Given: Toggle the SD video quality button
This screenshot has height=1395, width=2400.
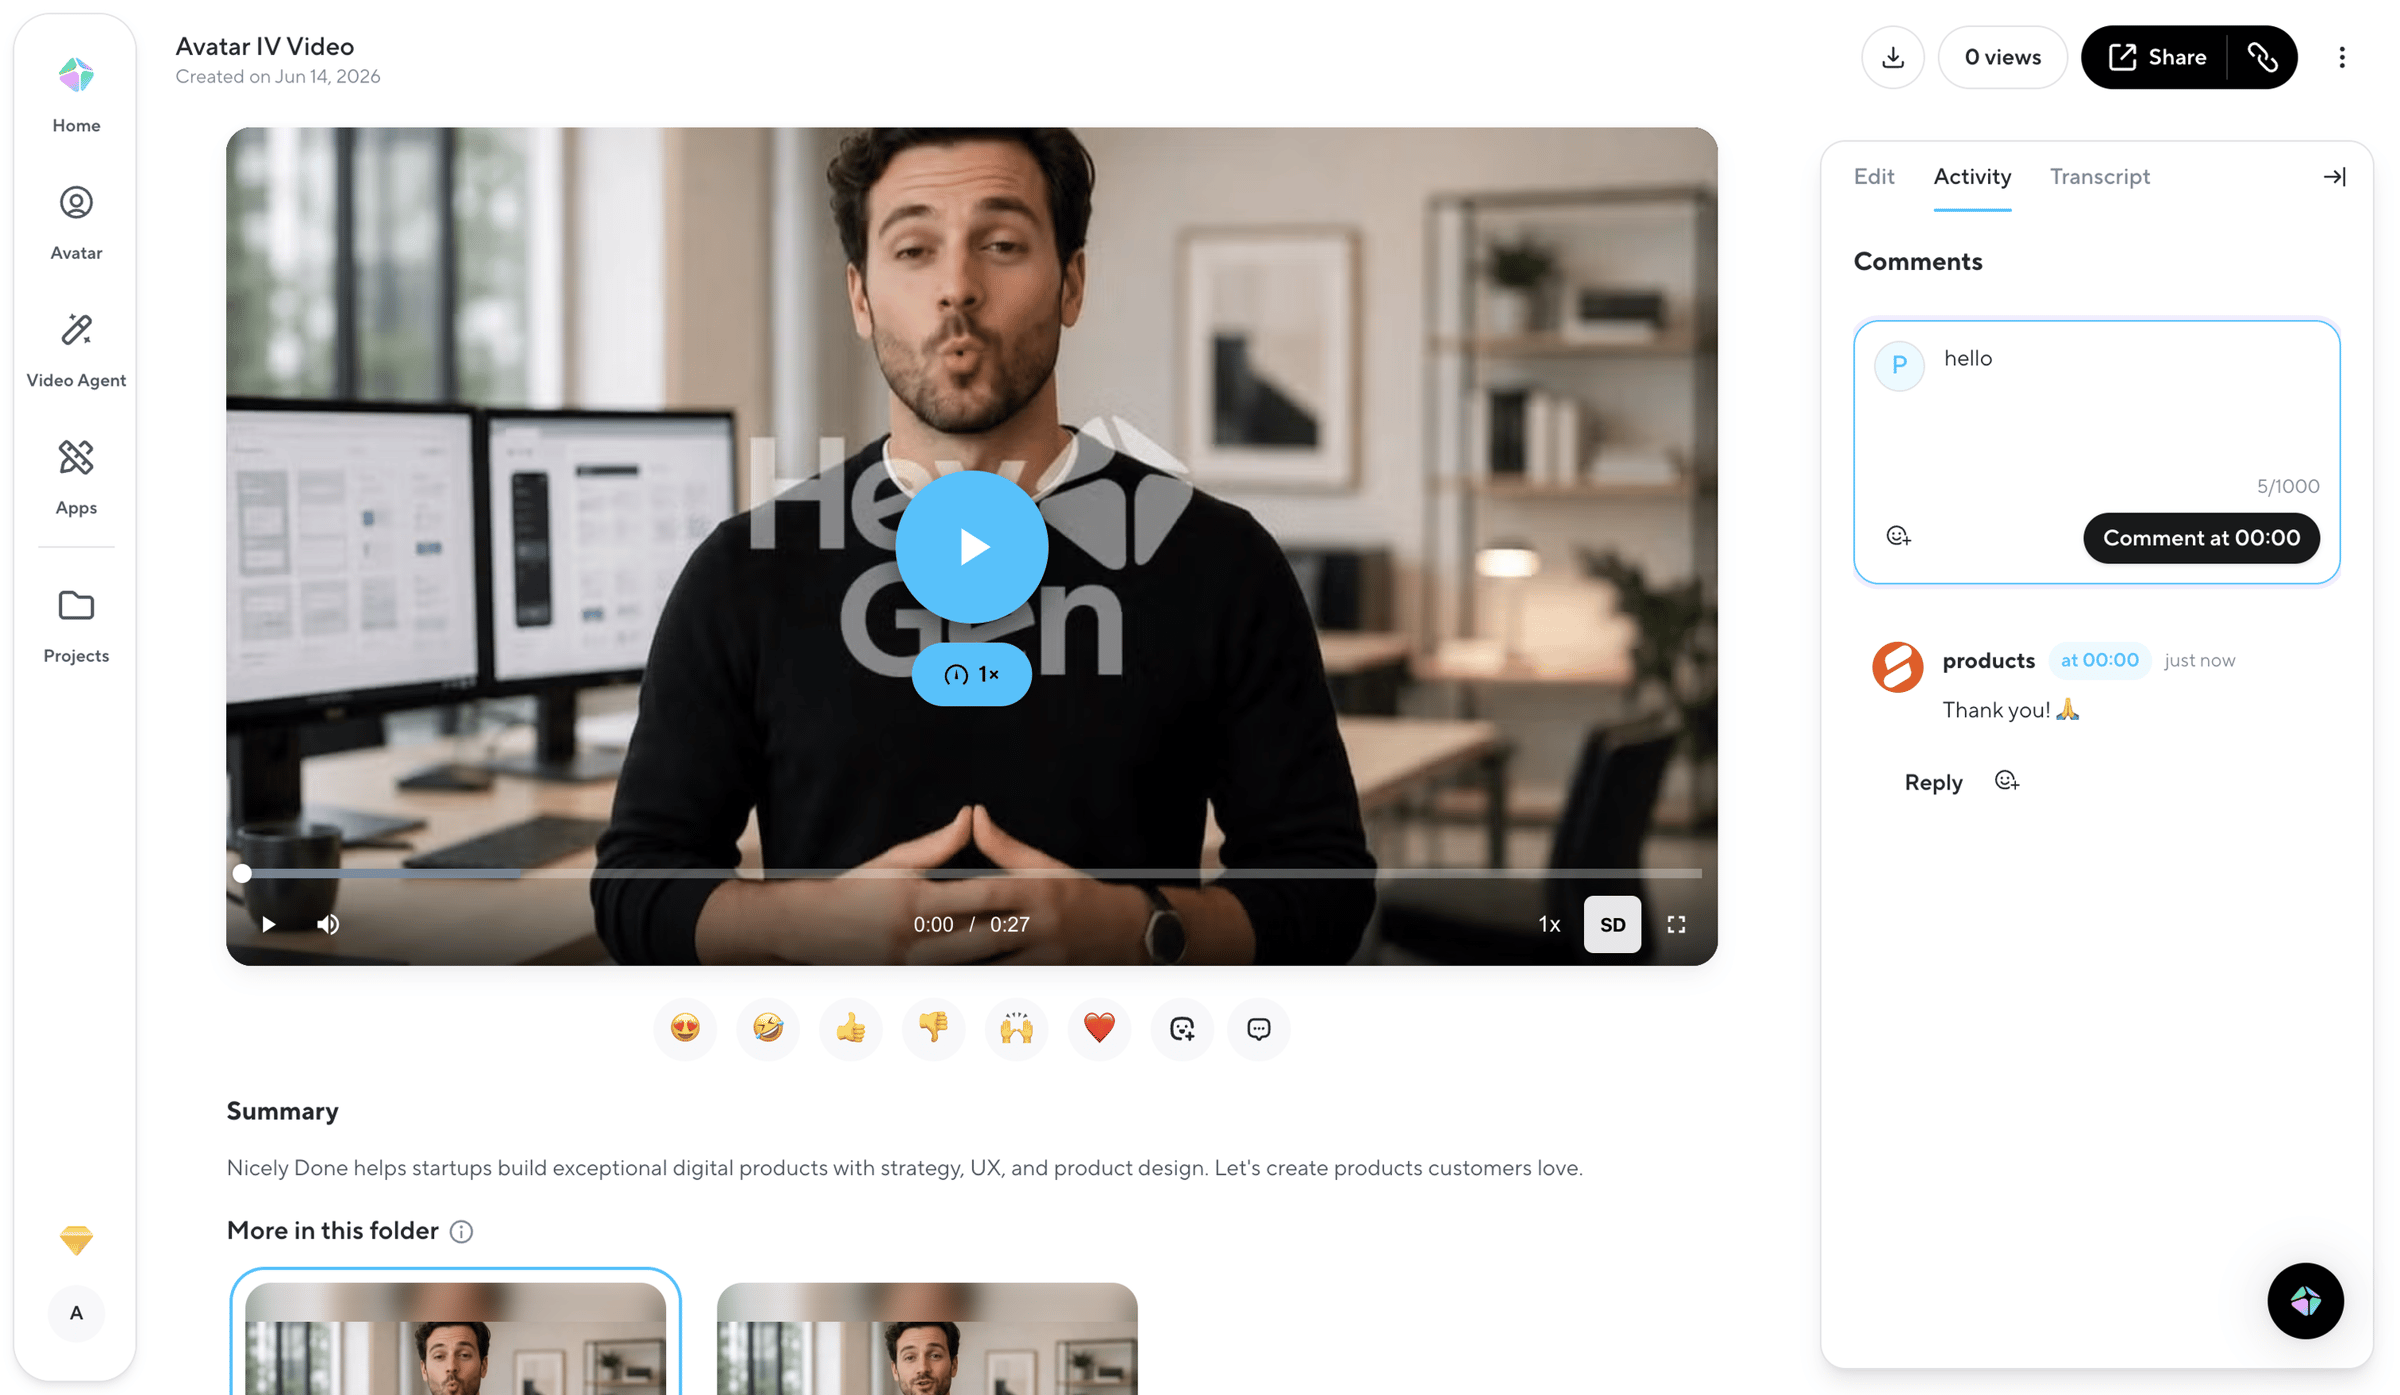Looking at the screenshot, I should pyautogui.click(x=1612, y=924).
